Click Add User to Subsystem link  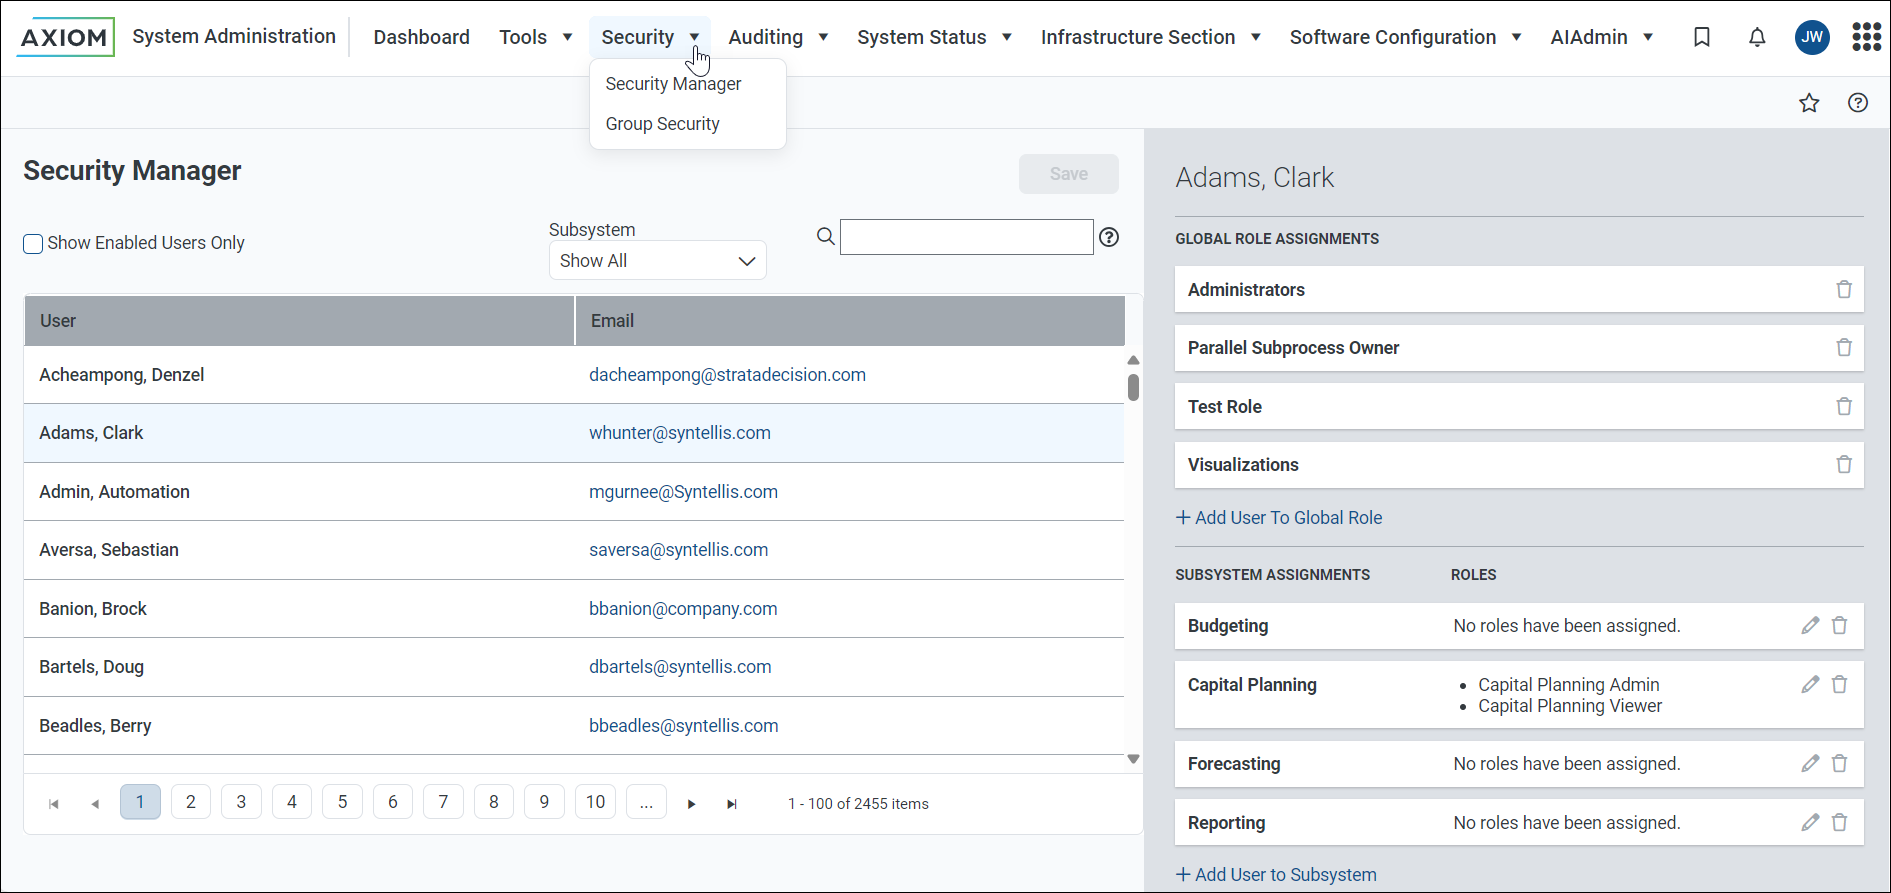1276,875
